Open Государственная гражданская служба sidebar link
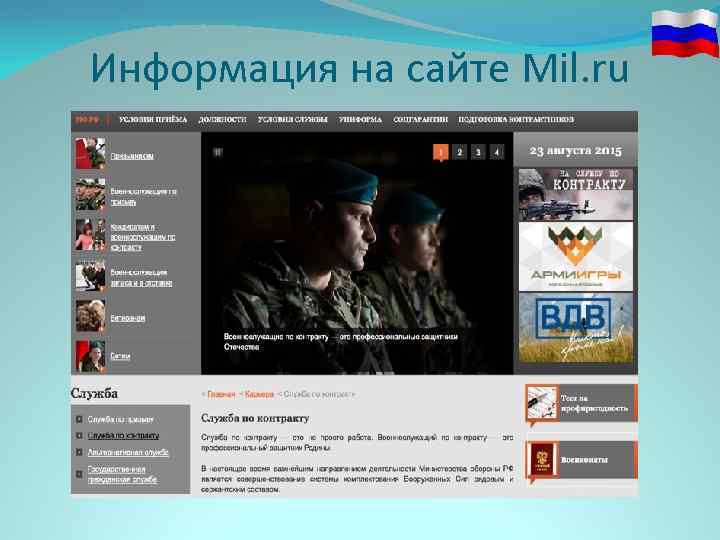720x540 pixels. pyautogui.click(x=123, y=474)
